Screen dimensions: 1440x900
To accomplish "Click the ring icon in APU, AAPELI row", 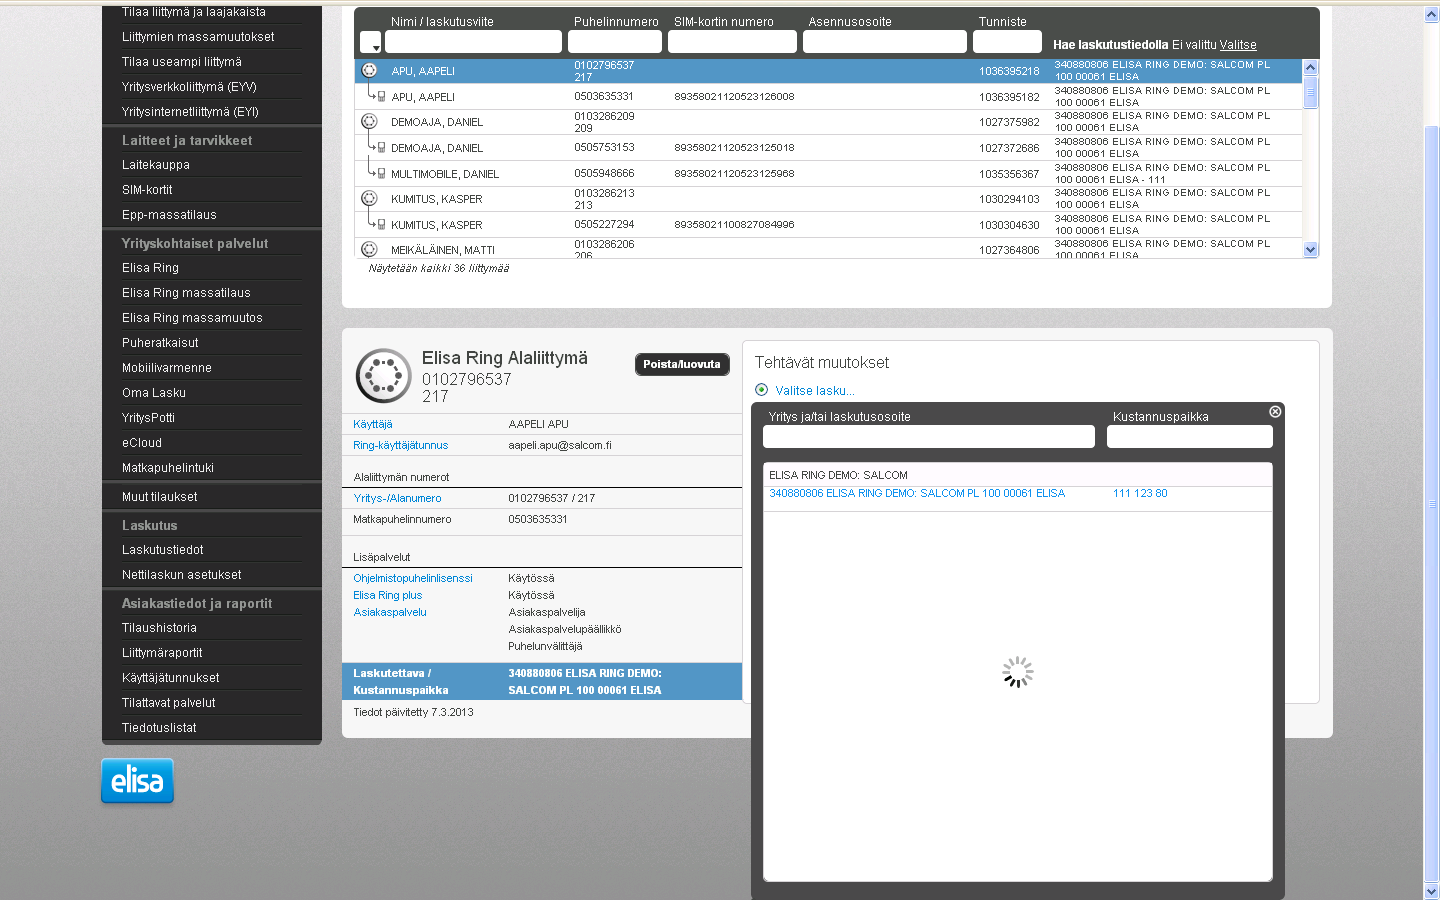I will point(369,70).
